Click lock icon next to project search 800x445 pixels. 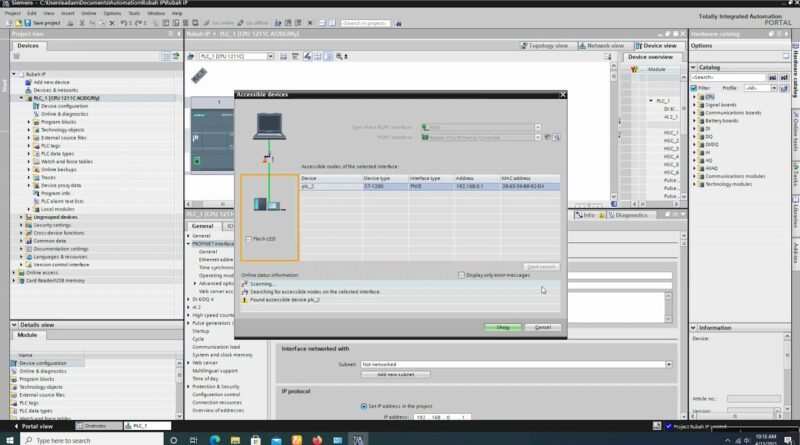[x=398, y=23]
